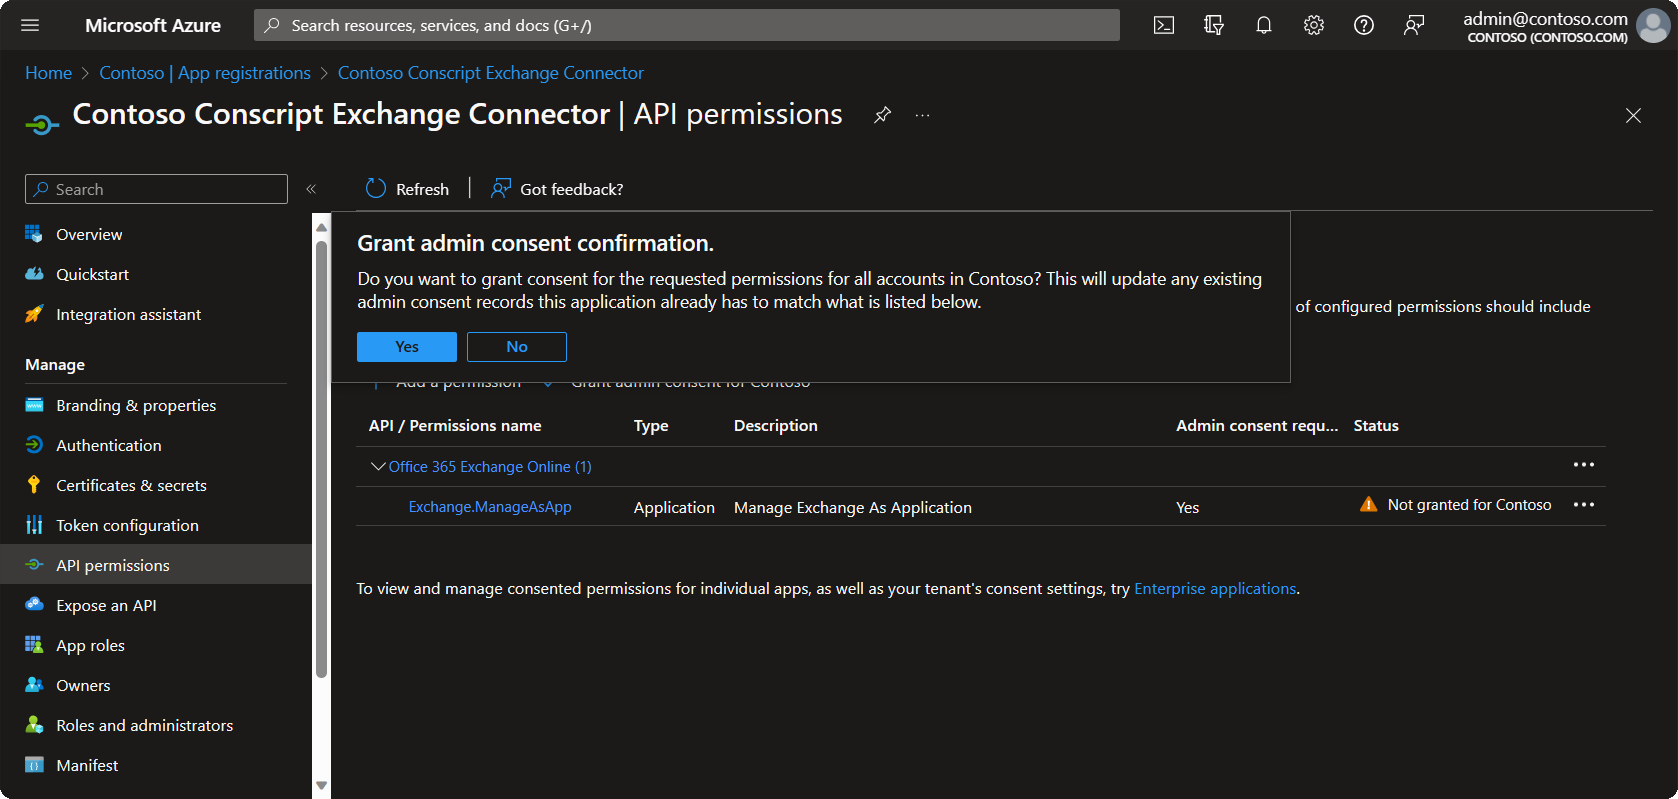1678x799 pixels.
Task: Open the notifications bell
Action: (x=1264, y=25)
